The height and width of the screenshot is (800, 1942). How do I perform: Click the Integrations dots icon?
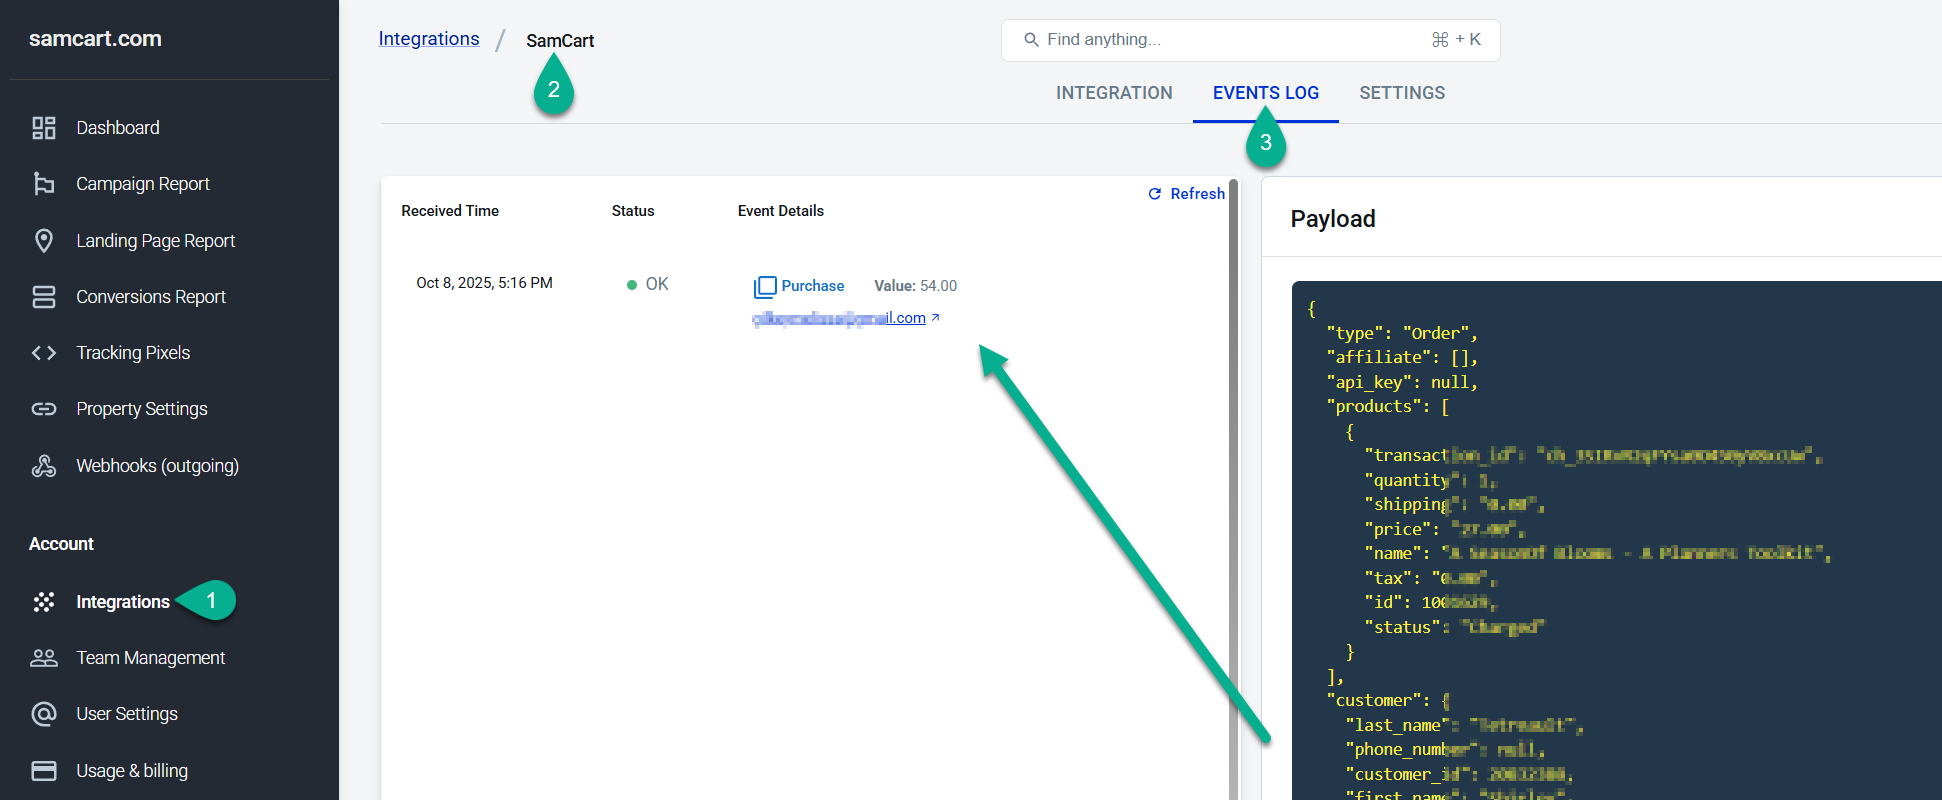44,602
